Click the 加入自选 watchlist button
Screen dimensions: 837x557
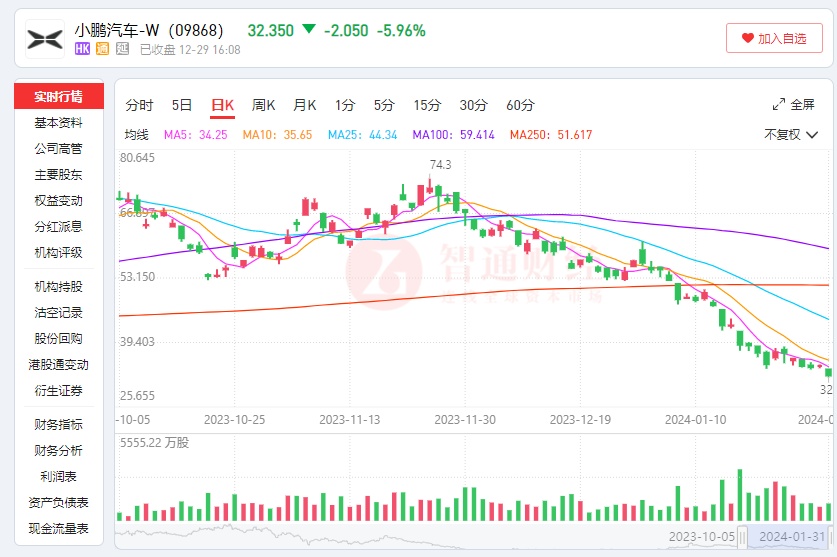point(774,38)
